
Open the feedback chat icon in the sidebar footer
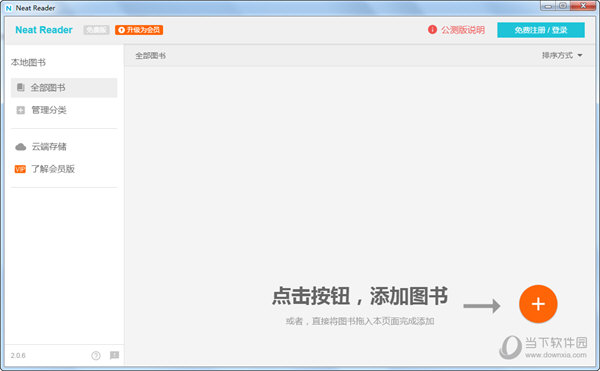114,355
